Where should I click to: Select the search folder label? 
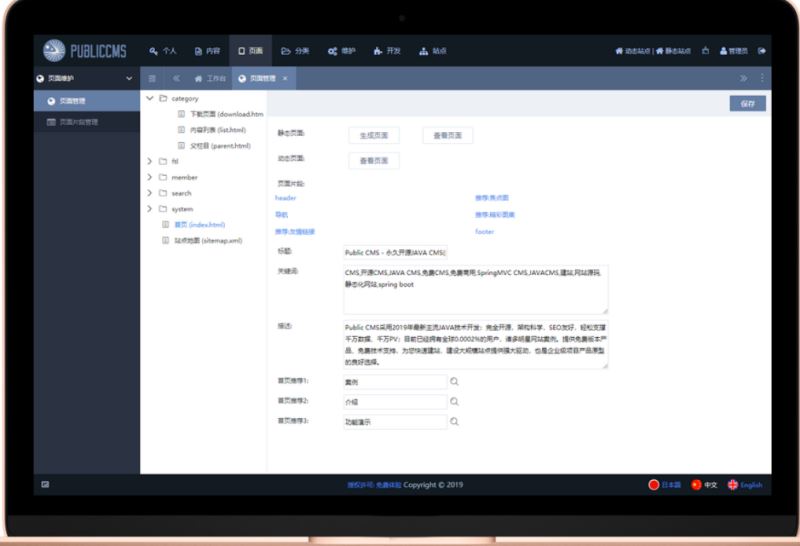pos(182,193)
